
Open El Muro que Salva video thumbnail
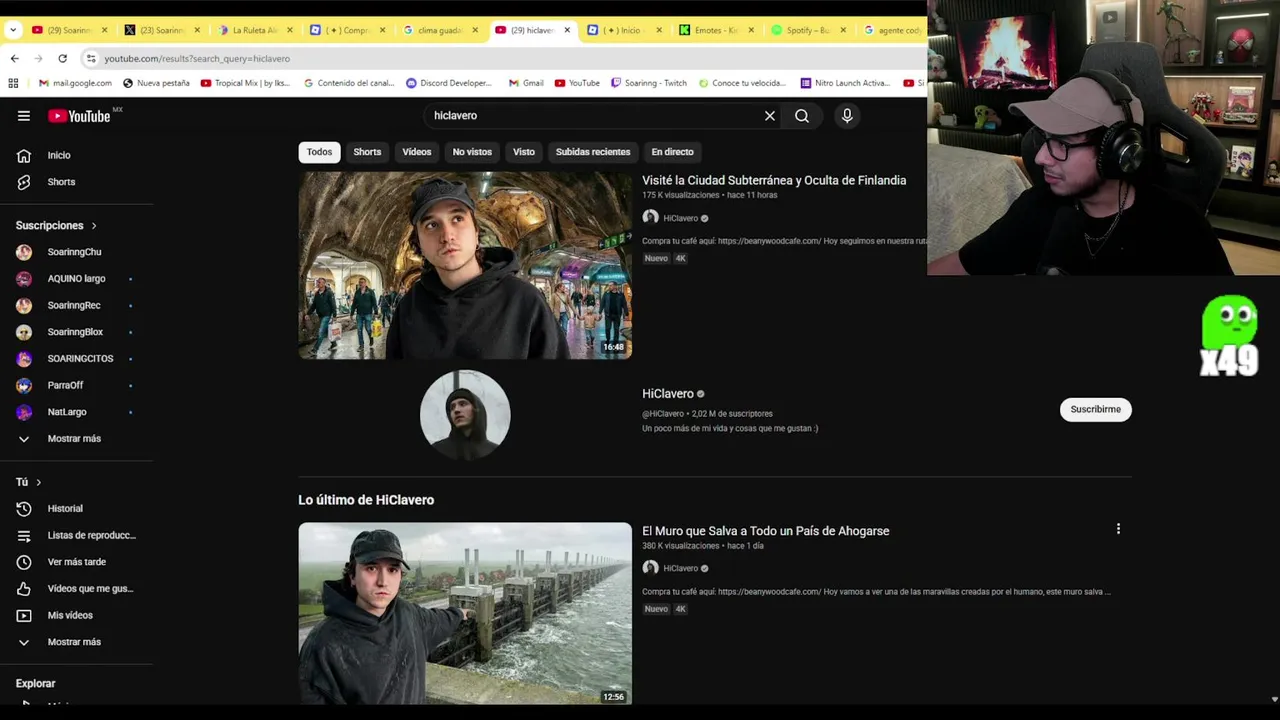(465, 613)
